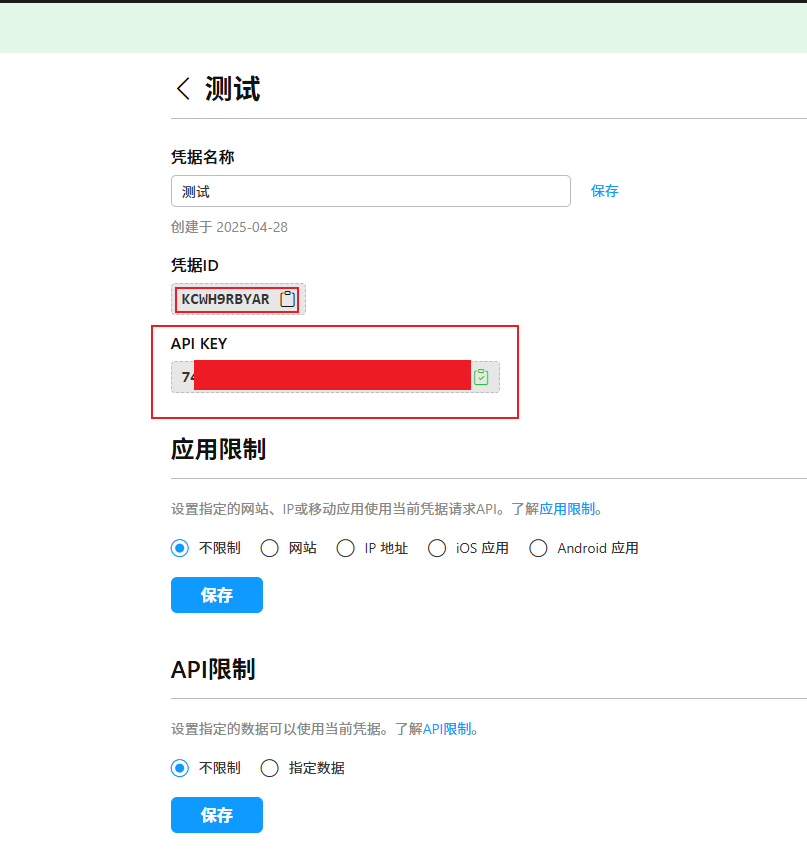Click the 创建于 2025-04-28 date text
This screenshot has height=859, width=807.
click(229, 227)
